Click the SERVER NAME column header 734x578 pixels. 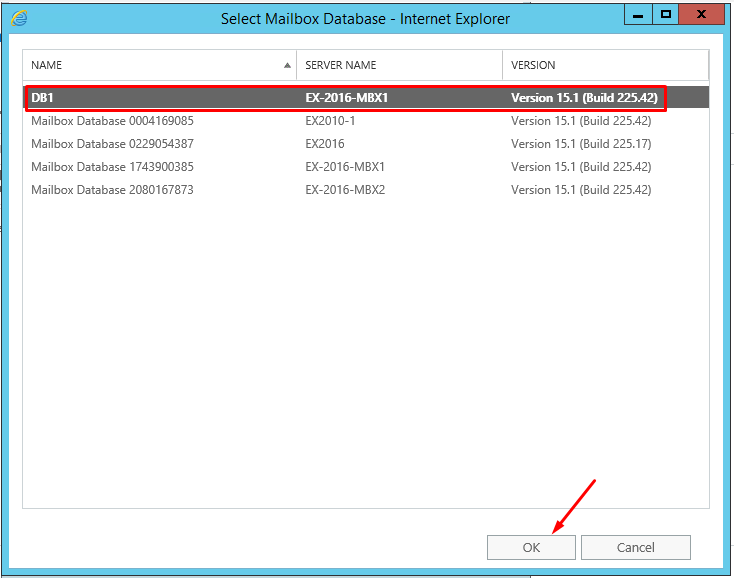point(399,65)
